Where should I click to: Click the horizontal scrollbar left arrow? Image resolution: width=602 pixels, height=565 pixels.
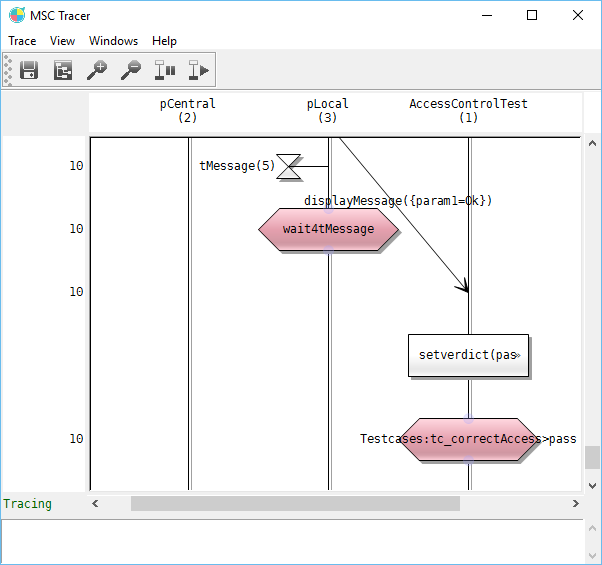coord(96,504)
